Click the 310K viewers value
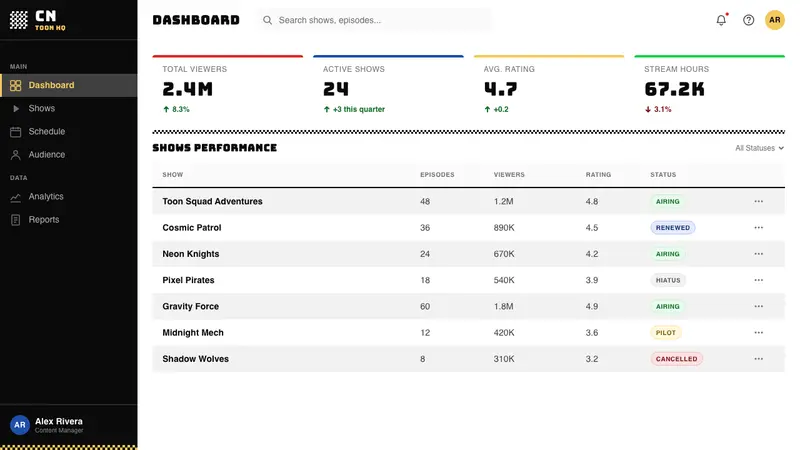The height and width of the screenshot is (450, 800). pos(504,359)
